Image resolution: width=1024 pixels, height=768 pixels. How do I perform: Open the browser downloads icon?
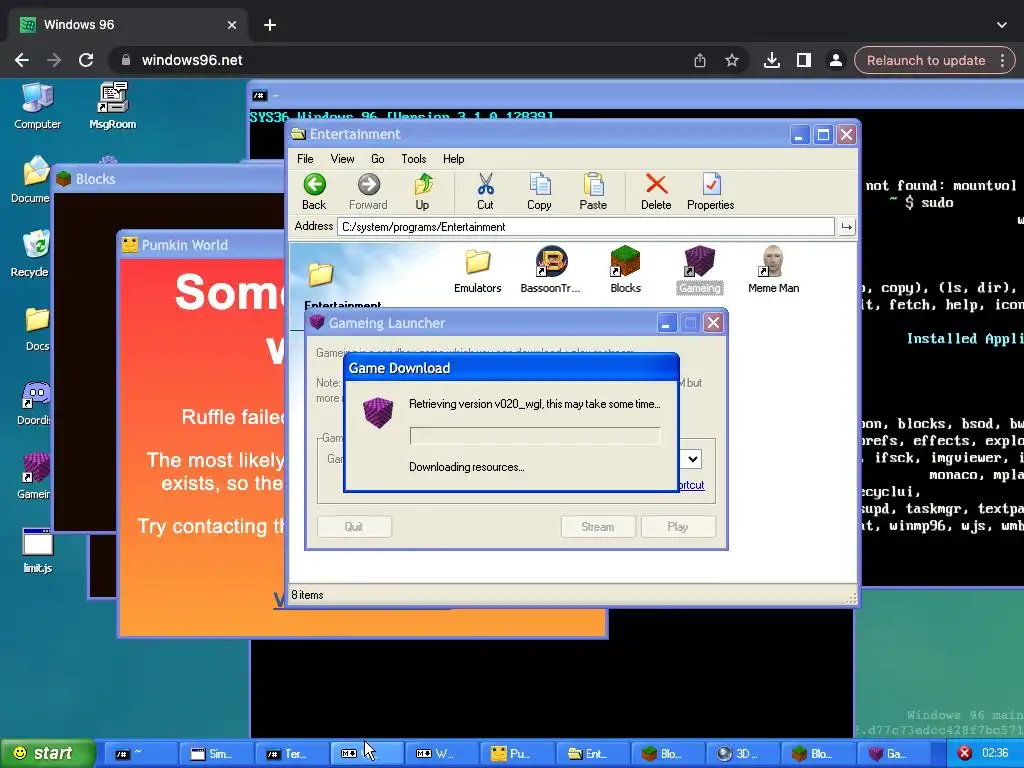coord(771,60)
